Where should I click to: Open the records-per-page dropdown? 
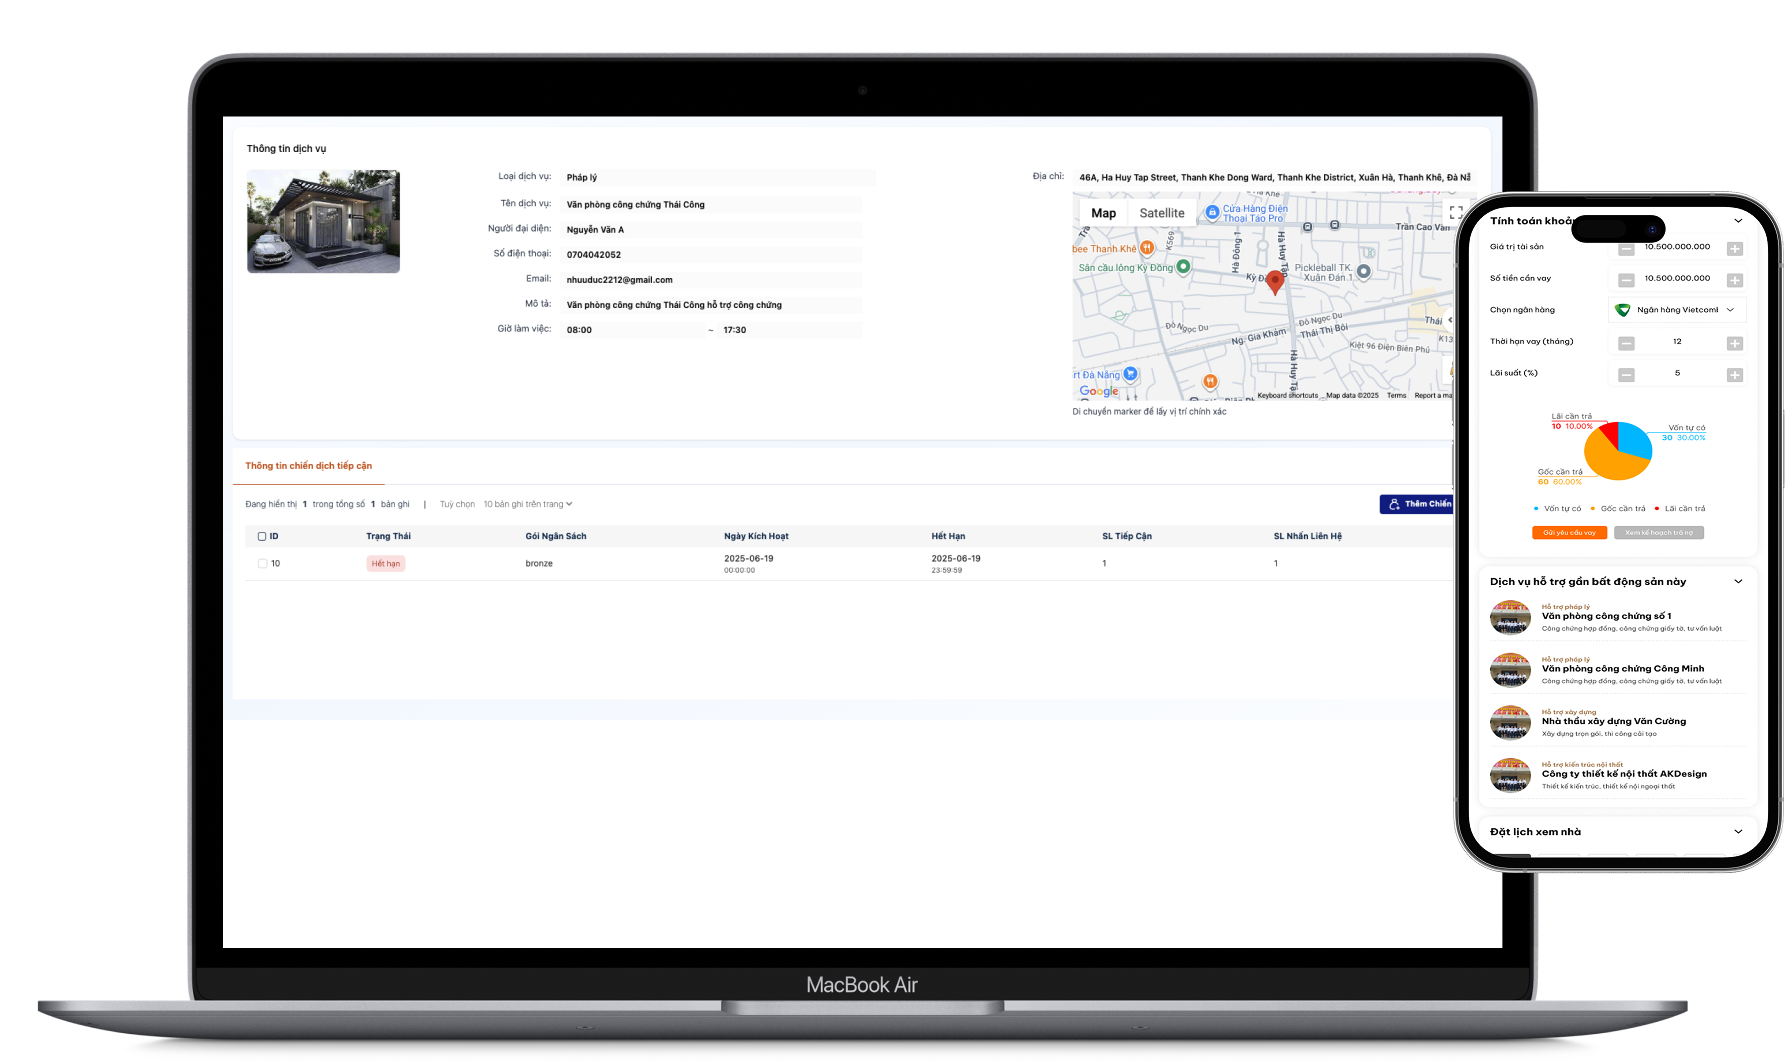527,504
